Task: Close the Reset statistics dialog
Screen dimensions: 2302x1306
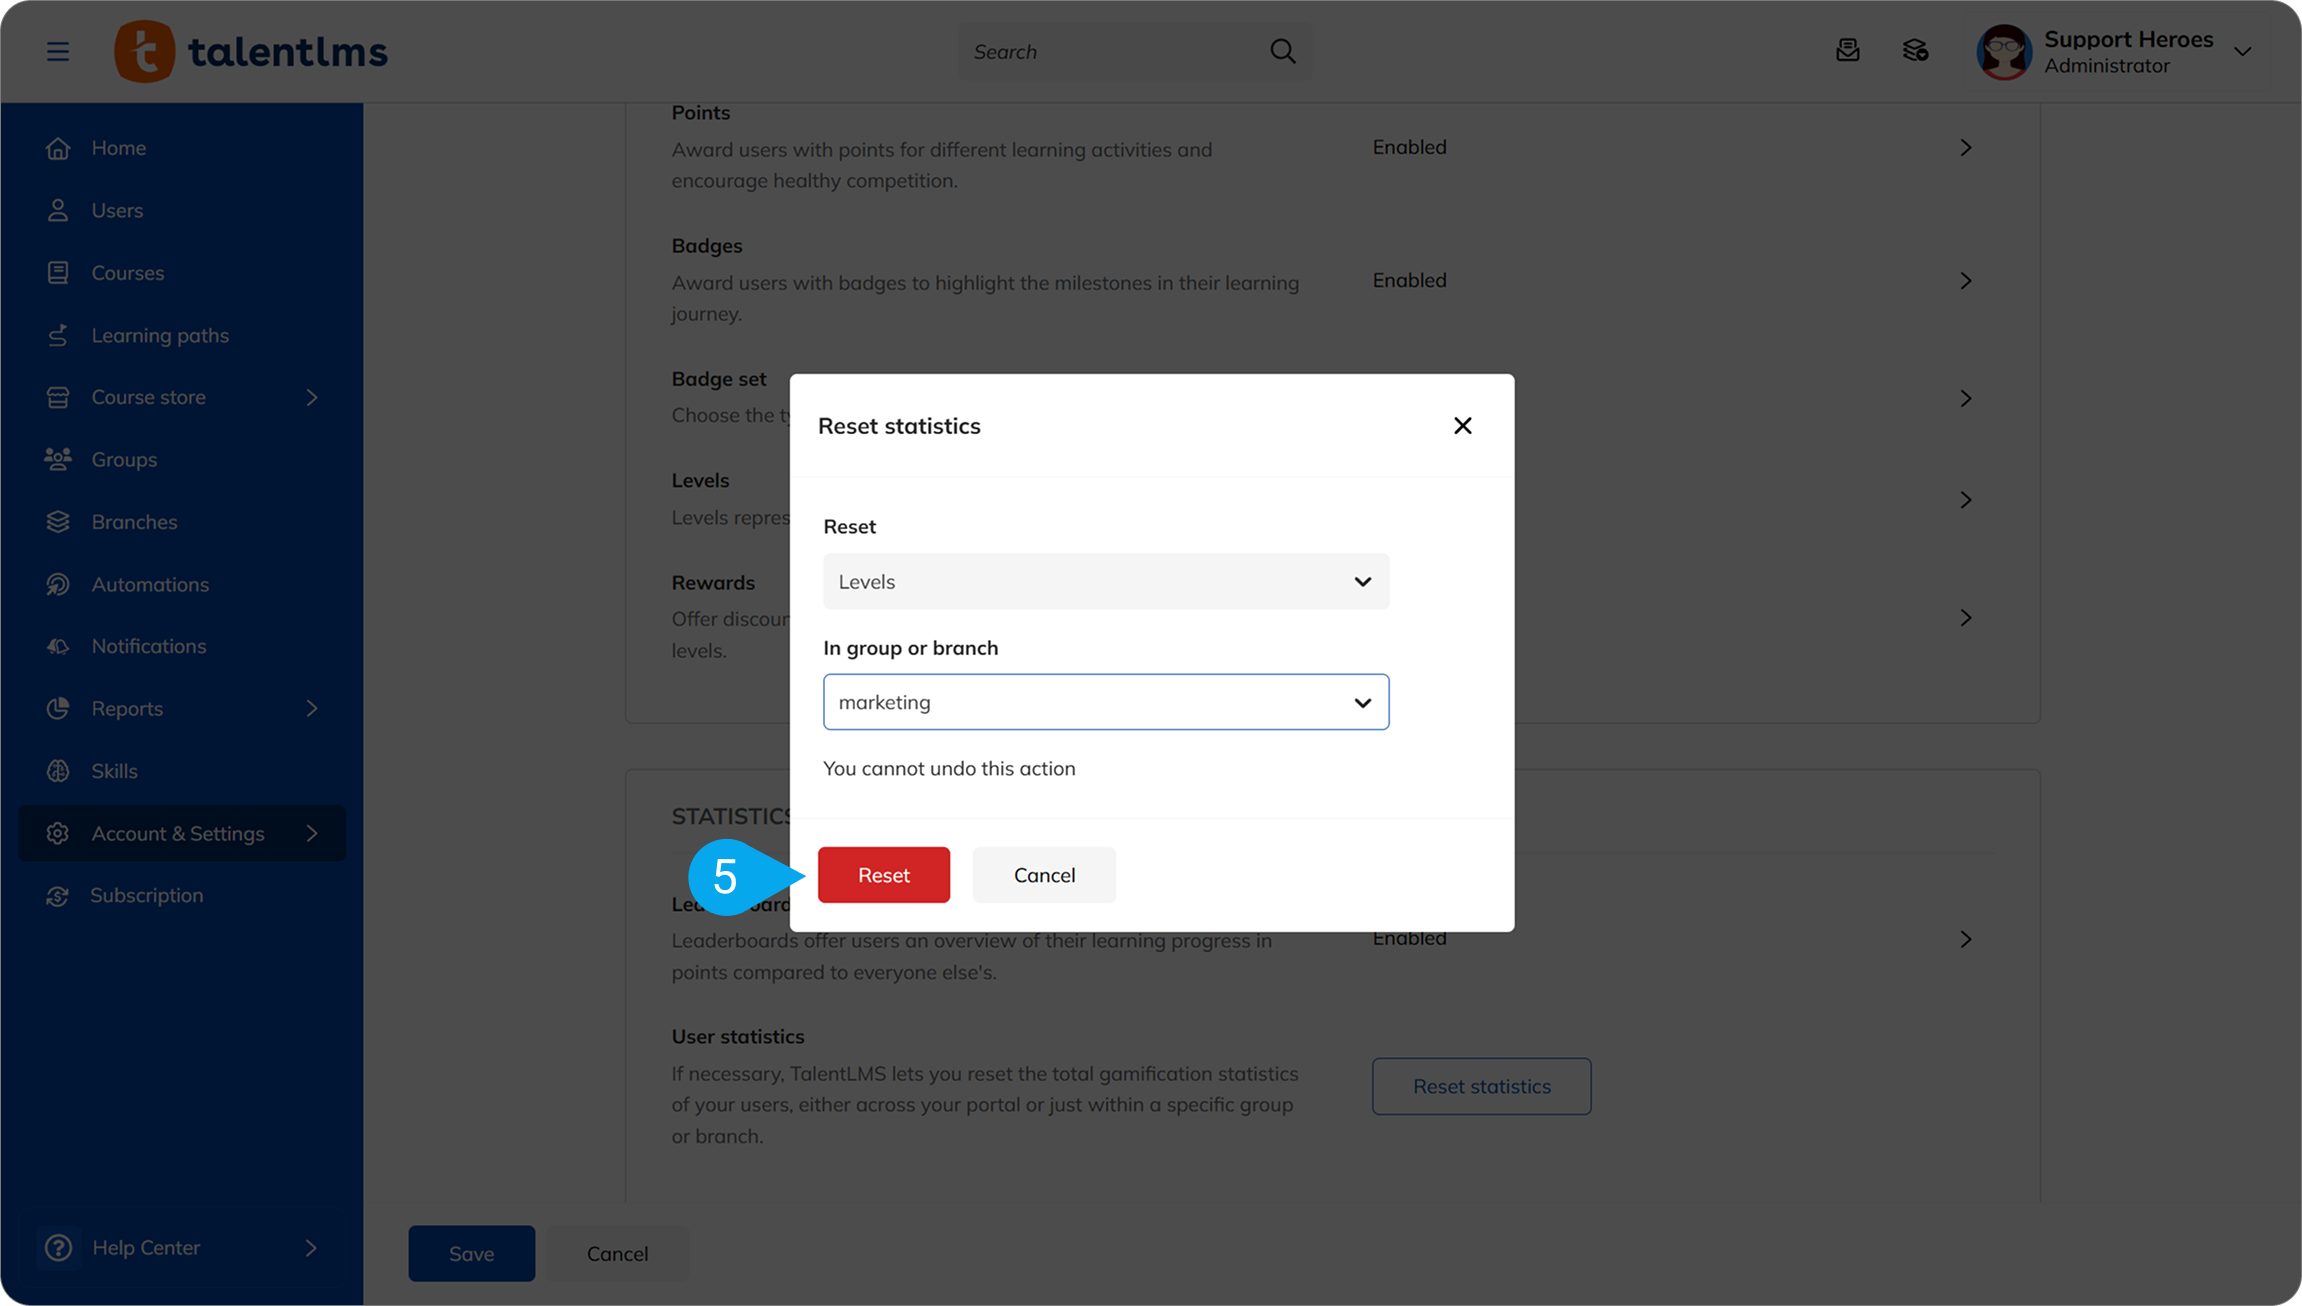Action: click(x=1462, y=426)
